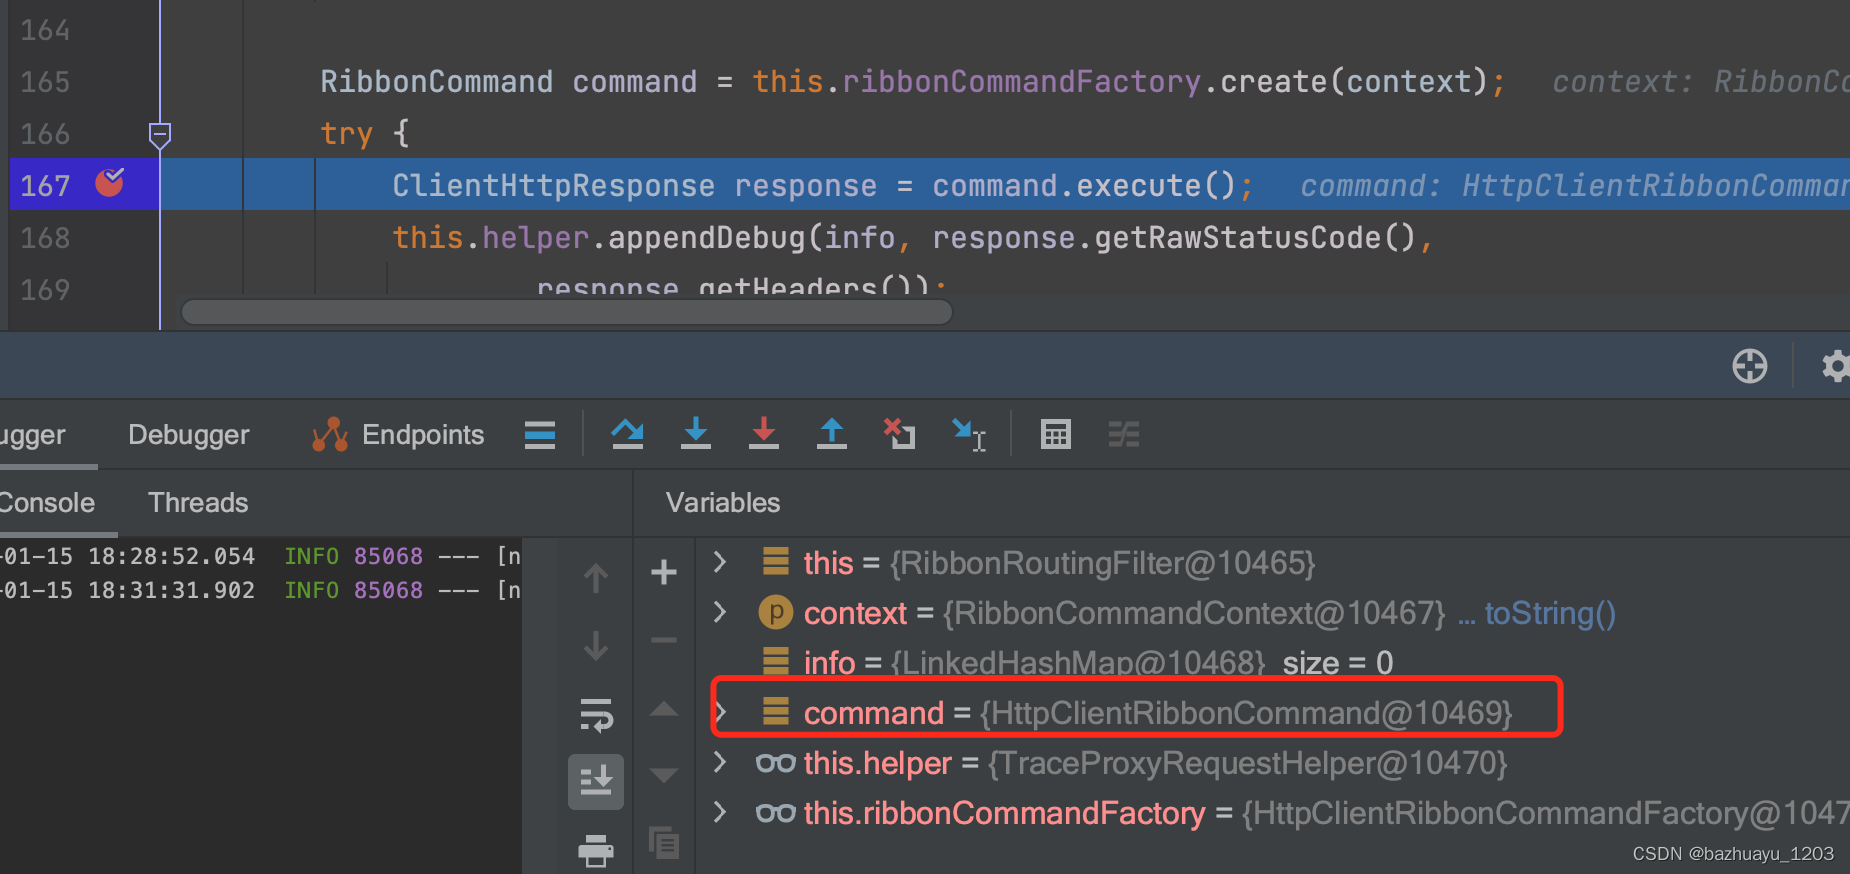This screenshot has height=874, width=1850.
Task: Show execution point icon
Action: (x=540, y=435)
